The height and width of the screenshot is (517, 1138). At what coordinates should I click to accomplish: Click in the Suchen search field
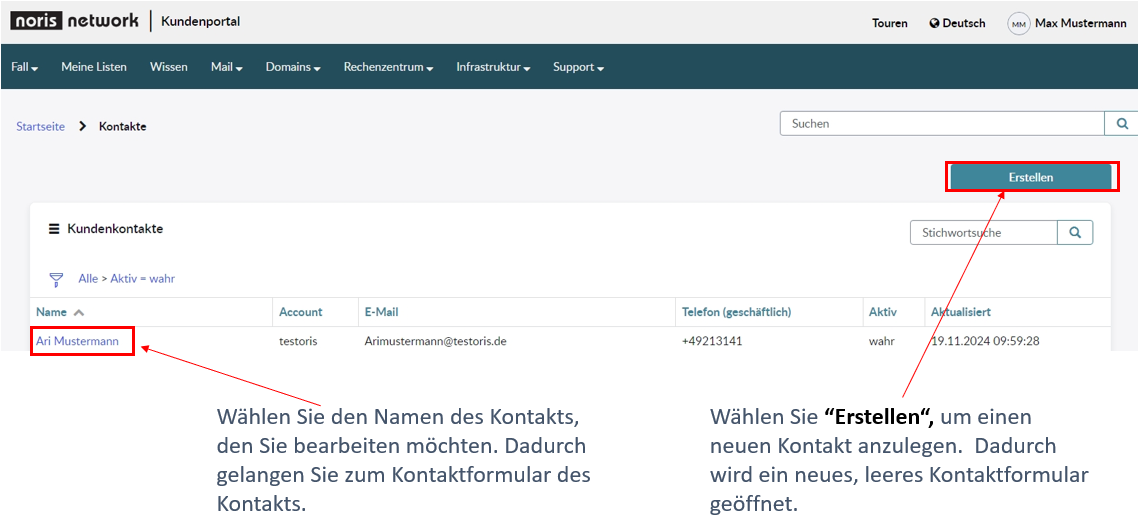942,123
